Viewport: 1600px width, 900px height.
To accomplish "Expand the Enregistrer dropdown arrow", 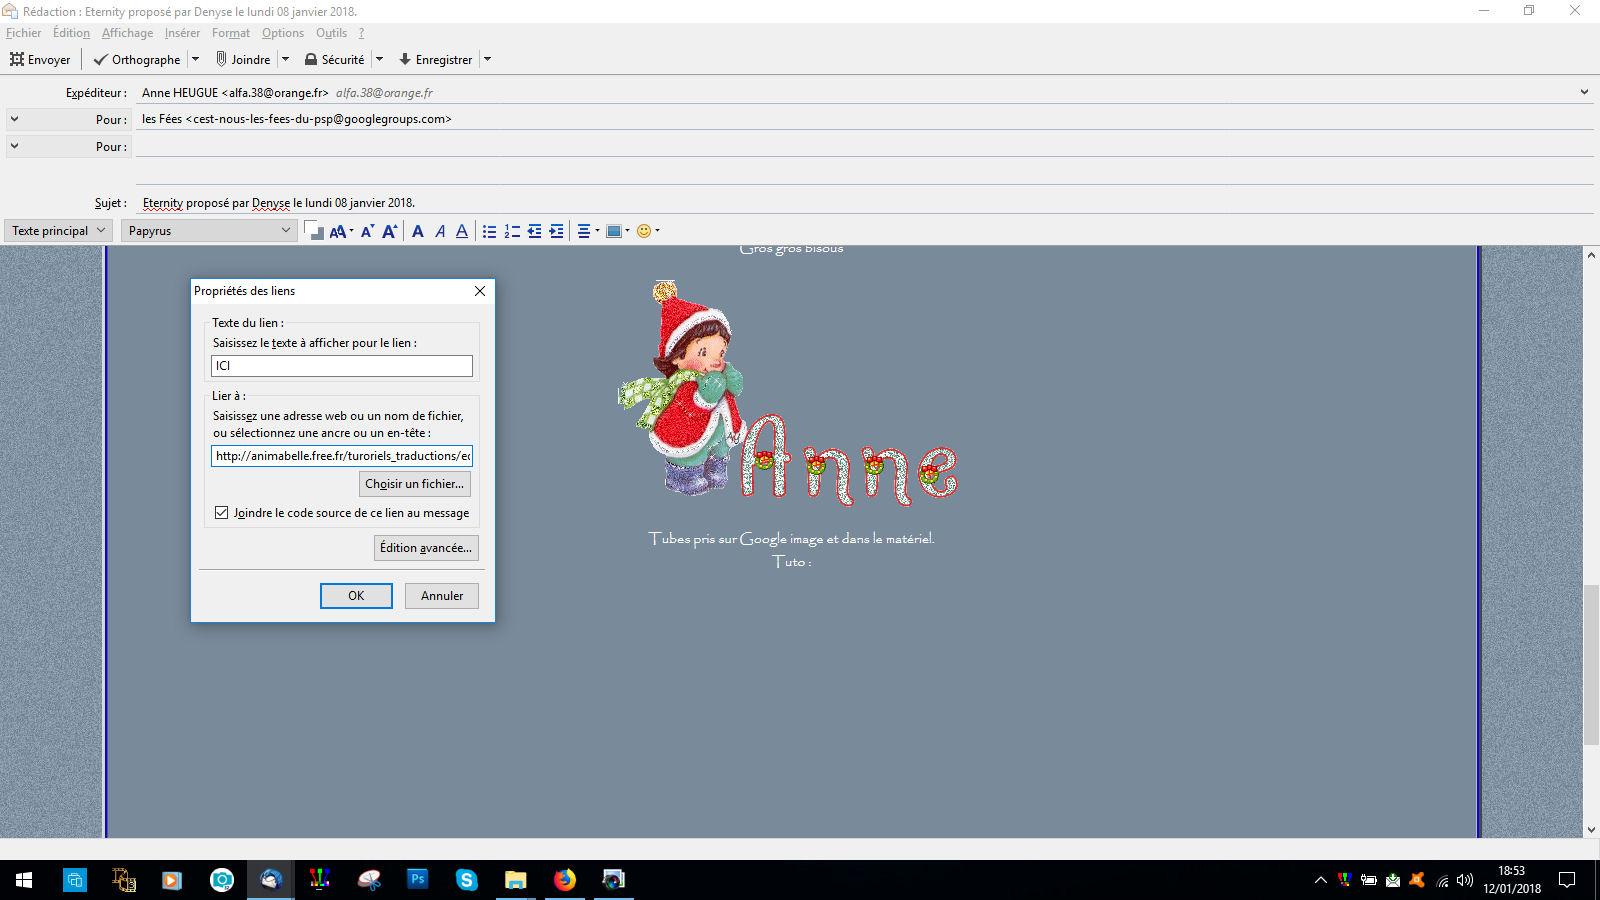I will [x=487, y=59].
